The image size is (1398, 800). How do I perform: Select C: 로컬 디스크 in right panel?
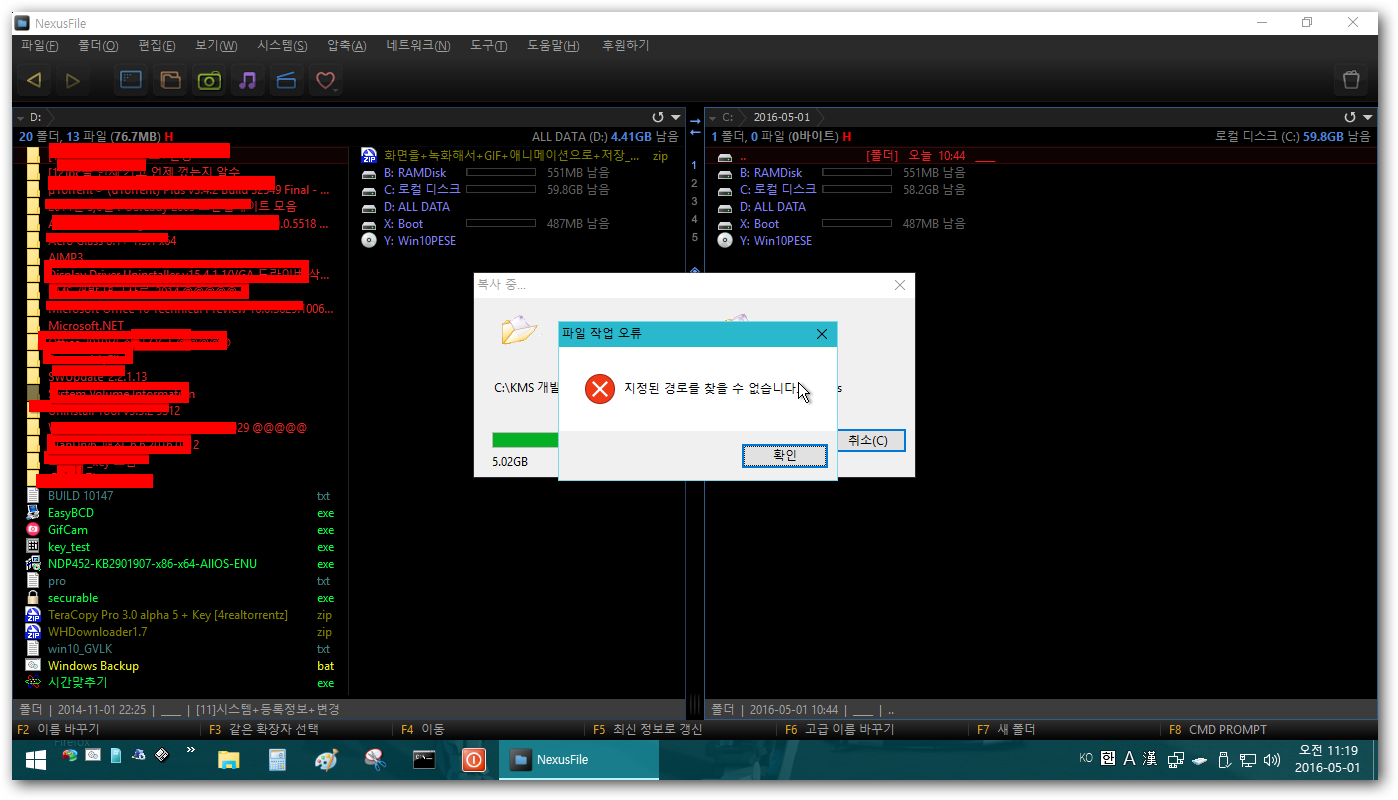click(777, 190)
